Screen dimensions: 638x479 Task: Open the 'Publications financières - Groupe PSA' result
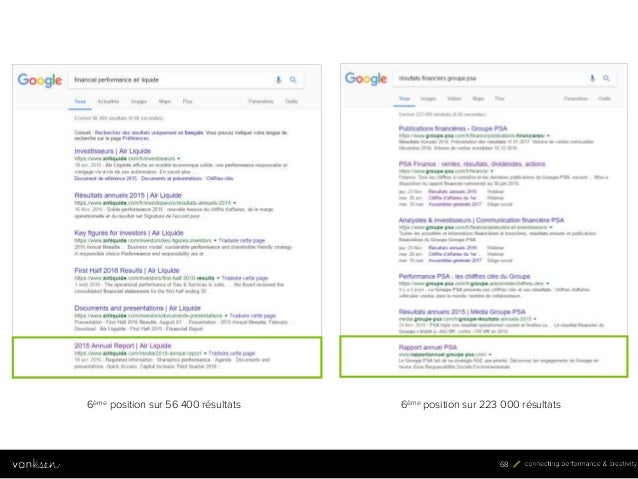pyautogui.click(x=453, y=129)
